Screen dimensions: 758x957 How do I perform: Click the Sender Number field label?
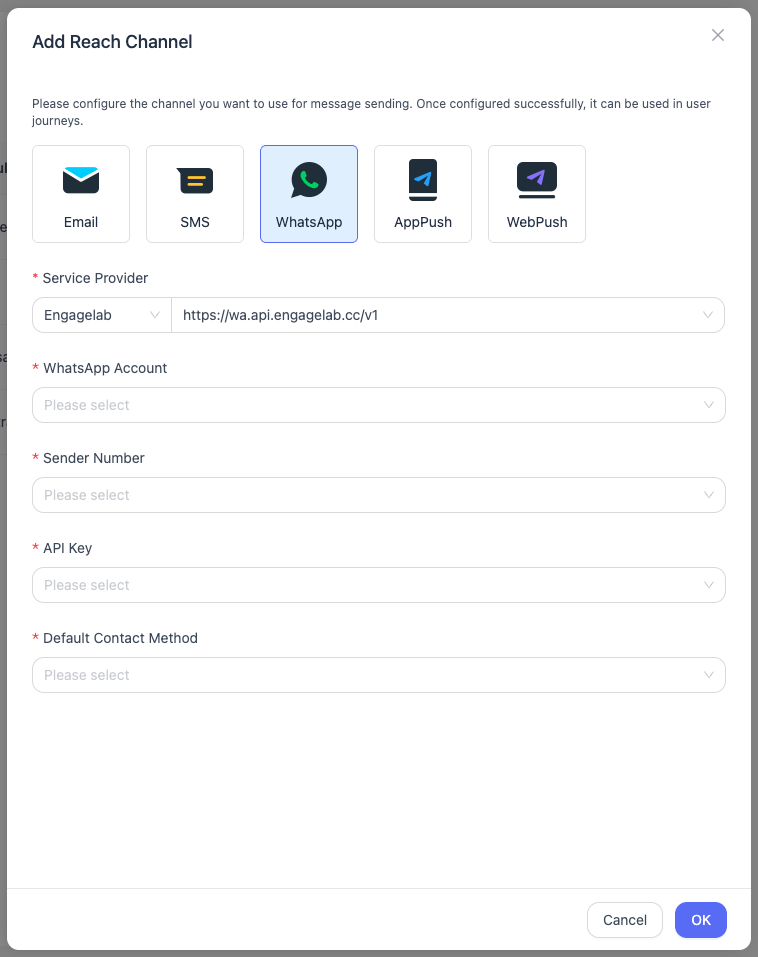coord(93,458)
